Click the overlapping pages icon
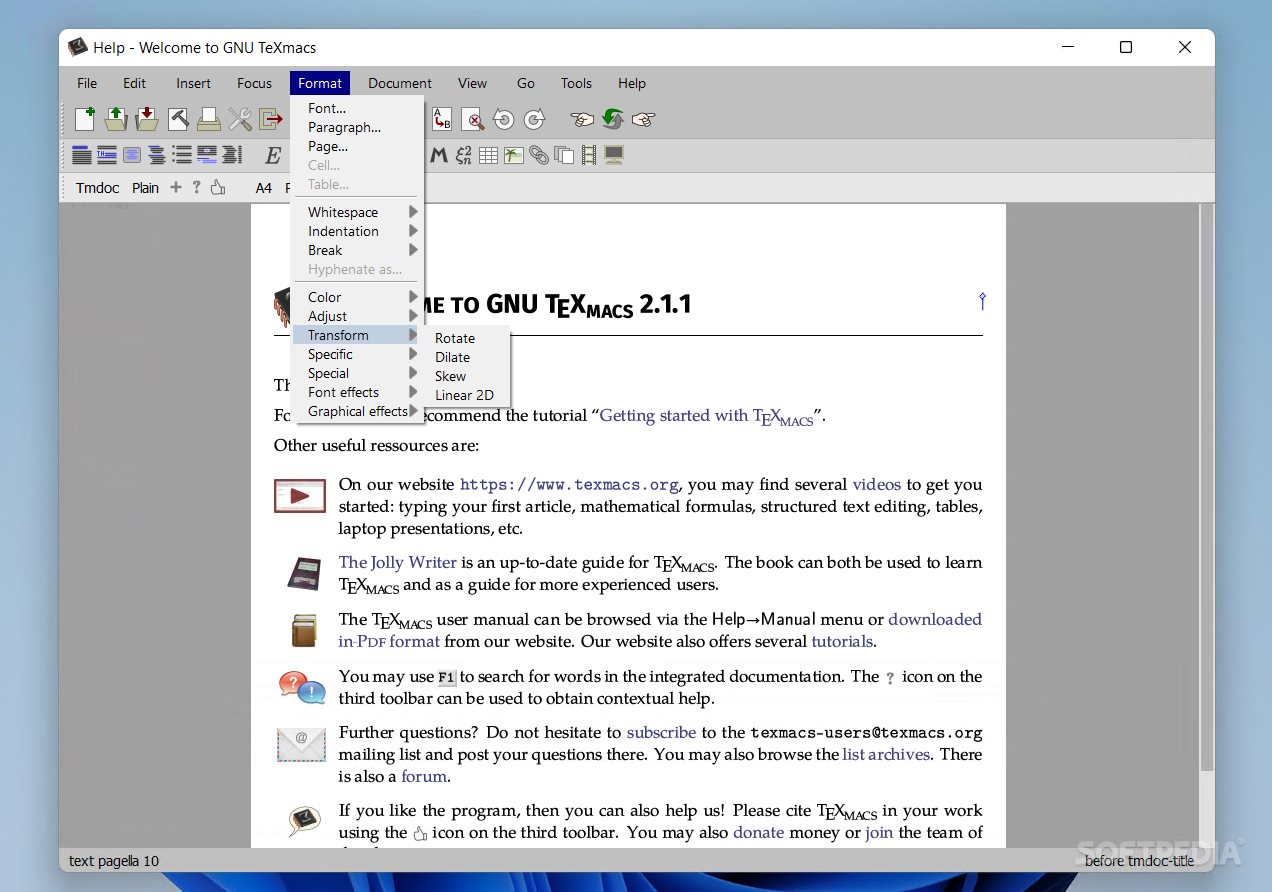Image resolution: width=1272 pixels, height=892 pixels. (564, 155)
